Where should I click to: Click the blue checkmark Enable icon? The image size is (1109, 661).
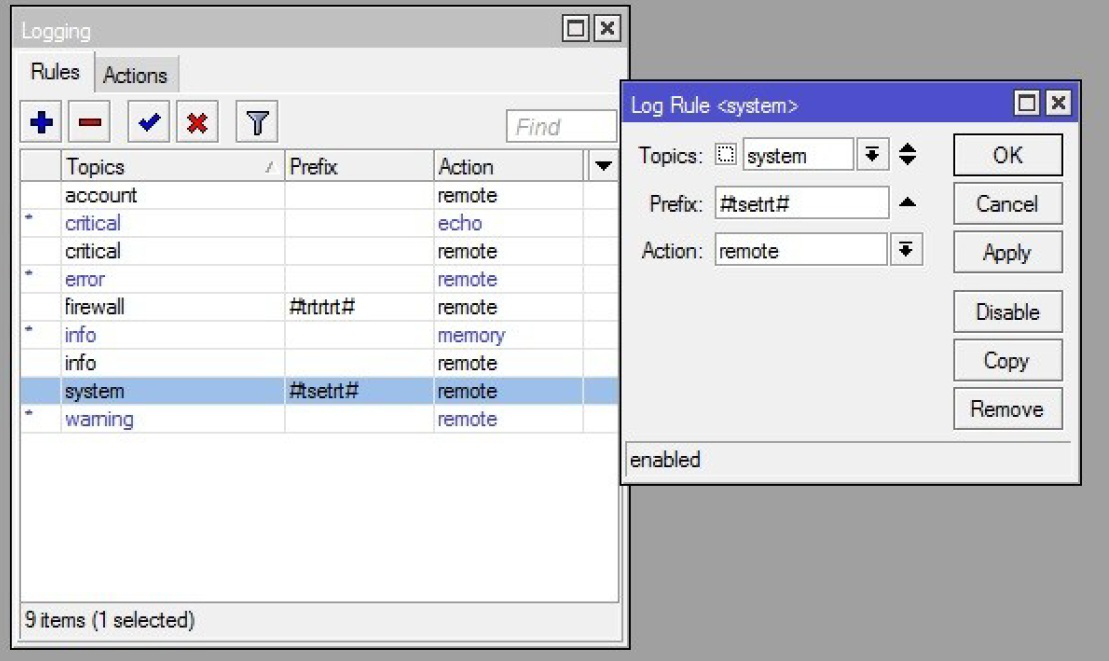[149, 123]
